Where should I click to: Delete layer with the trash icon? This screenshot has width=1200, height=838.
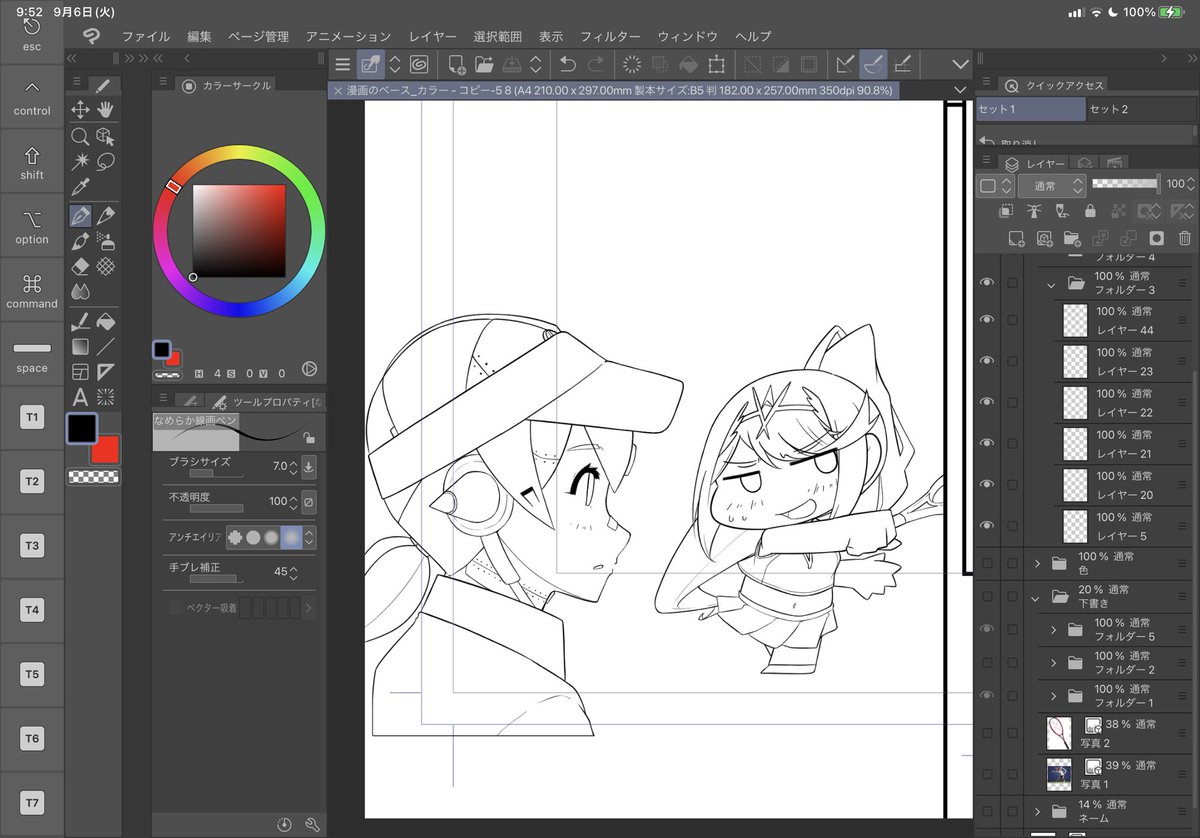point(1184,238)
